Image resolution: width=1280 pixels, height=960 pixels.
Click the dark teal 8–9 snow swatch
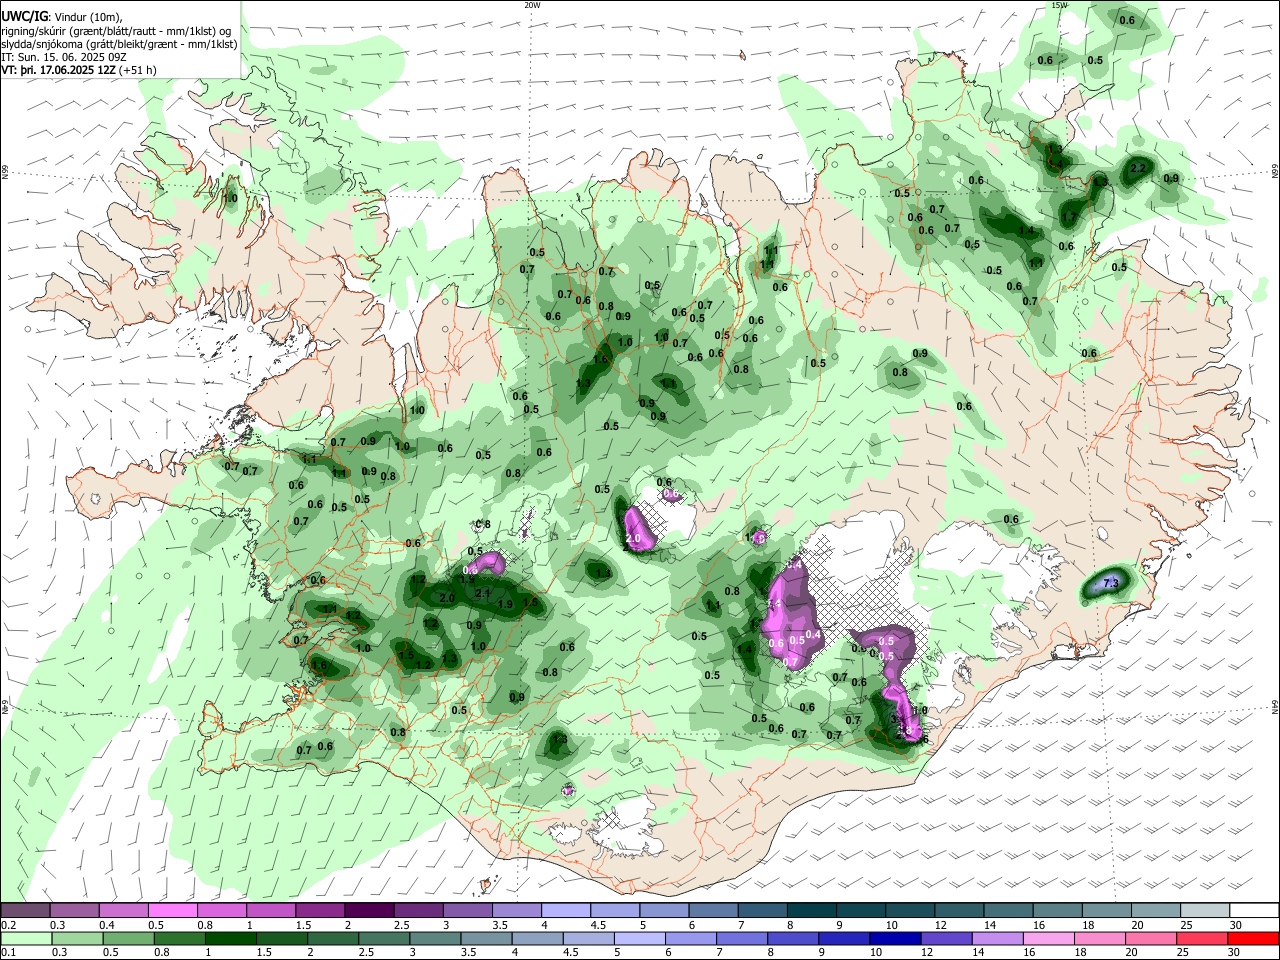click(812, 911)
